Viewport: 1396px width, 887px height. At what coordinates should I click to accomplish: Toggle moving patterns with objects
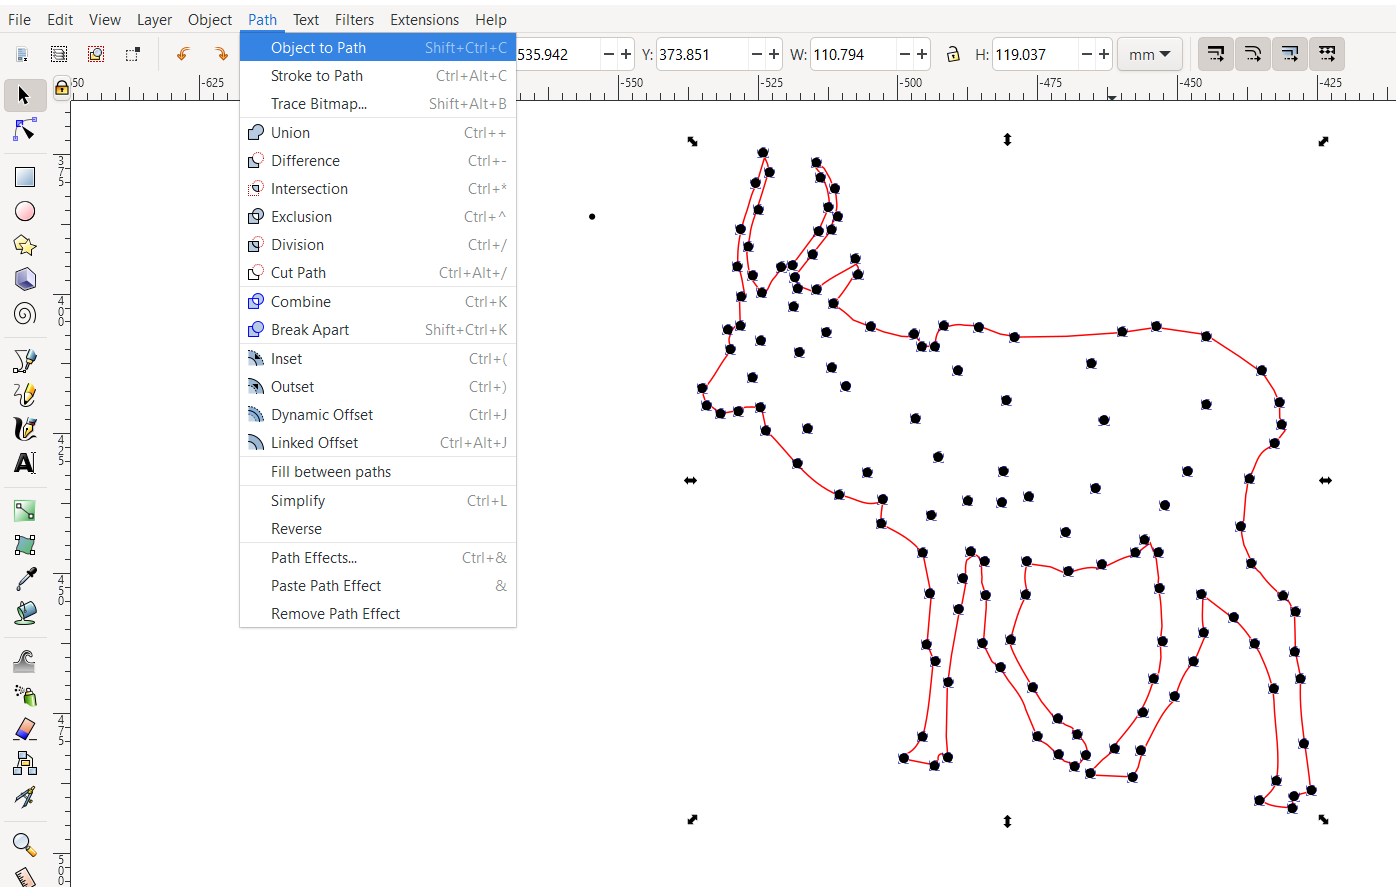(1326, 54)
